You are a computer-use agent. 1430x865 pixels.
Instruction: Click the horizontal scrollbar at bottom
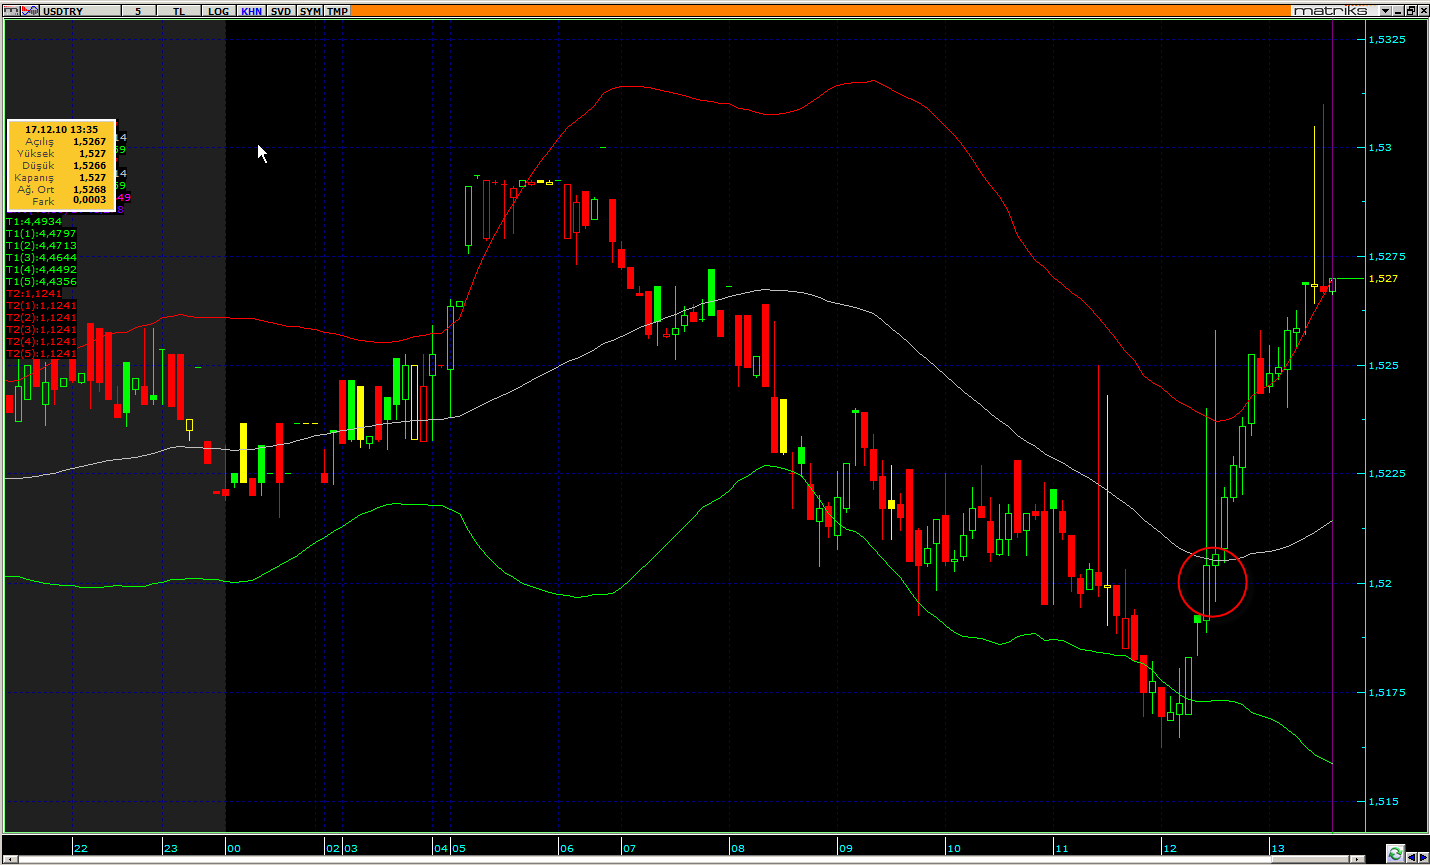(680, 858)
